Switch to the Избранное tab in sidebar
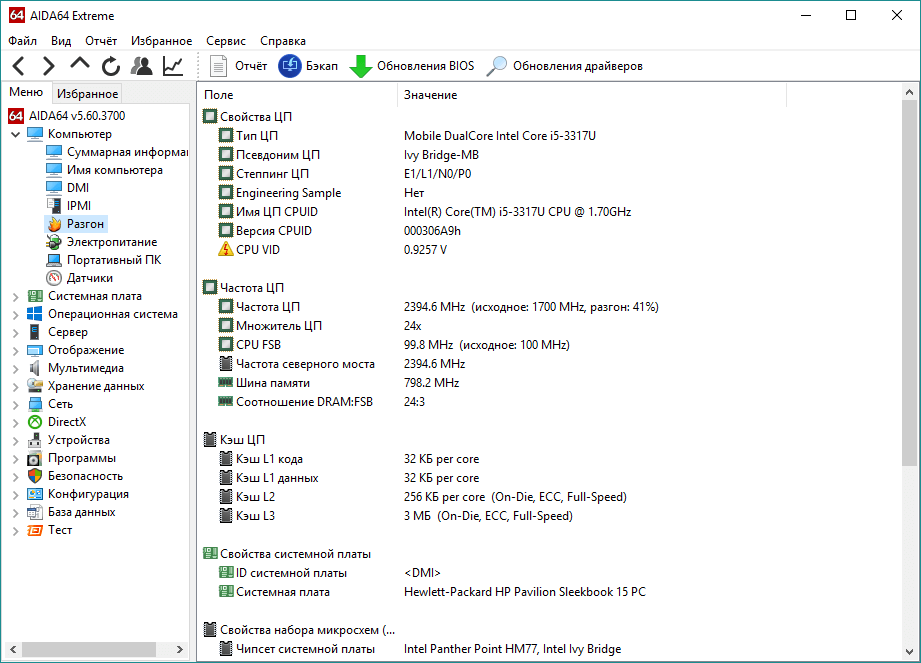This screenshot has width=921, height=663. (x=88, y=93)
